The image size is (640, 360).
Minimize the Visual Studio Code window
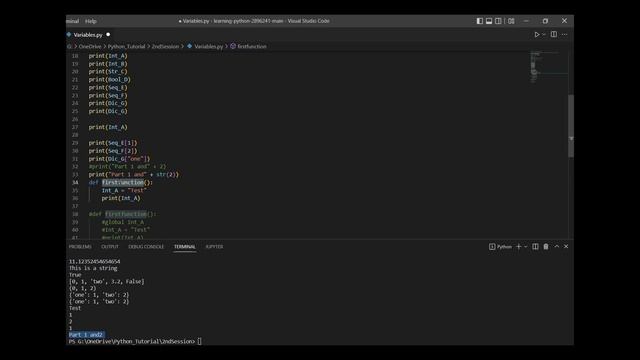(x=526, y=21)
